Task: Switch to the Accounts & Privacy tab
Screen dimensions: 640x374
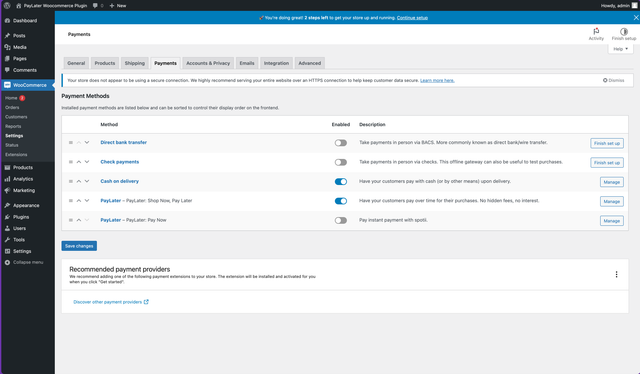Action: tap(208, 63)
